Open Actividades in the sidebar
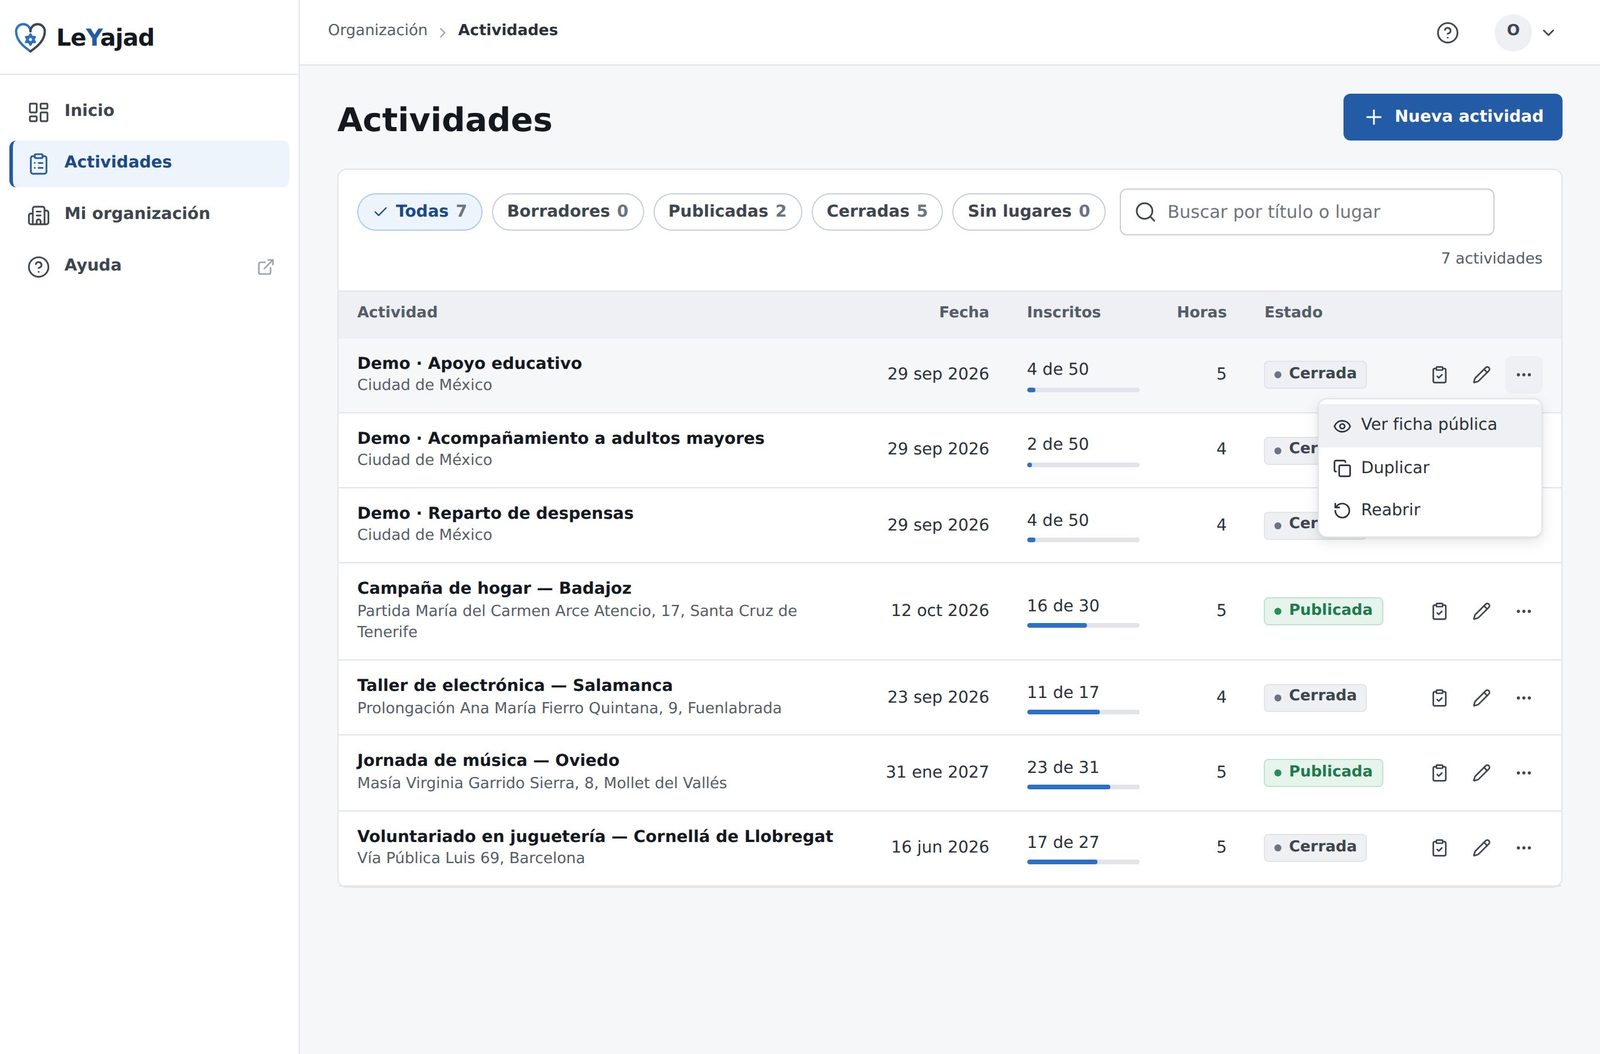The height and width of the screenshot is (1054, 1600). coord(150,163)
